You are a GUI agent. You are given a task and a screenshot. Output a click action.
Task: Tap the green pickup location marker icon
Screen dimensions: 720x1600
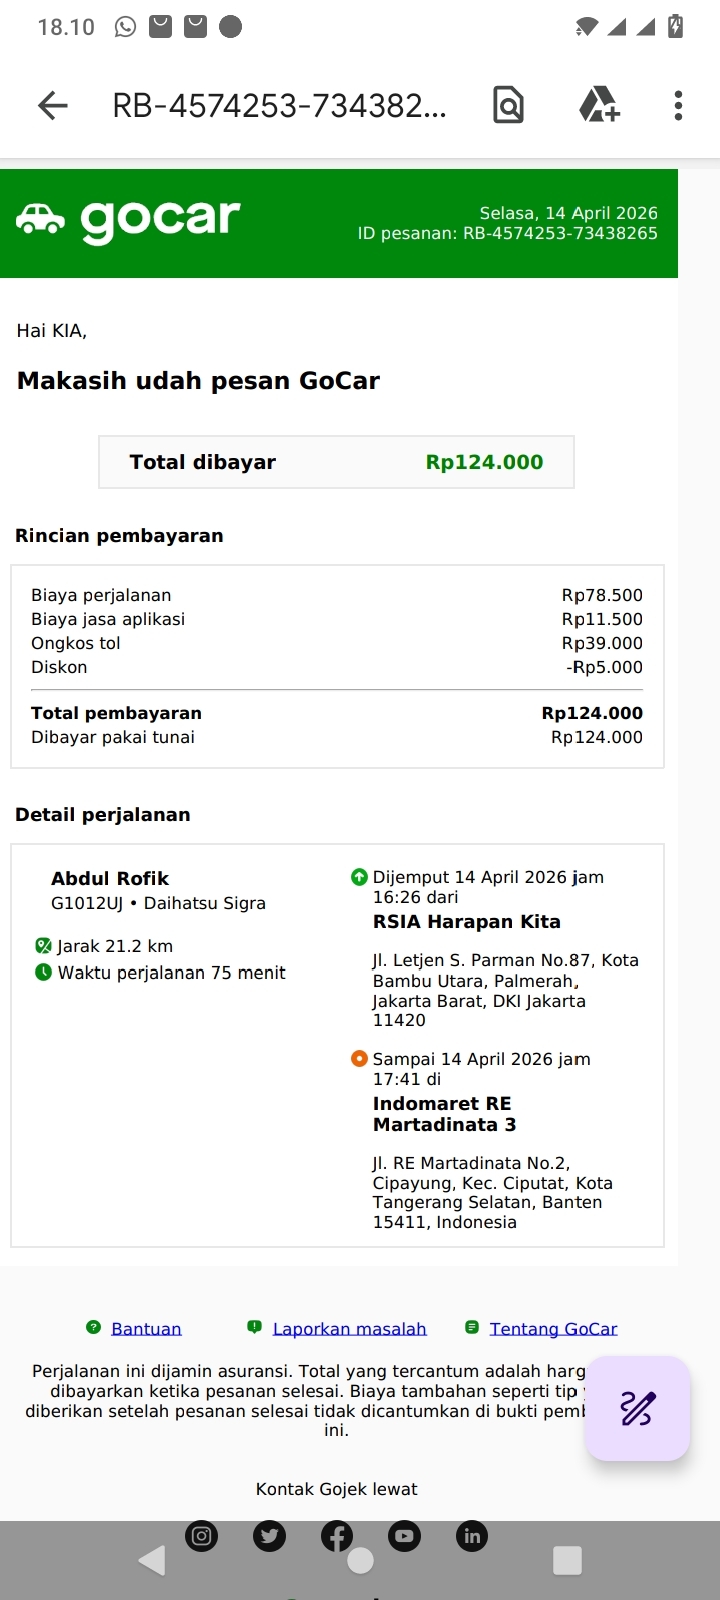tap(359, 877)
